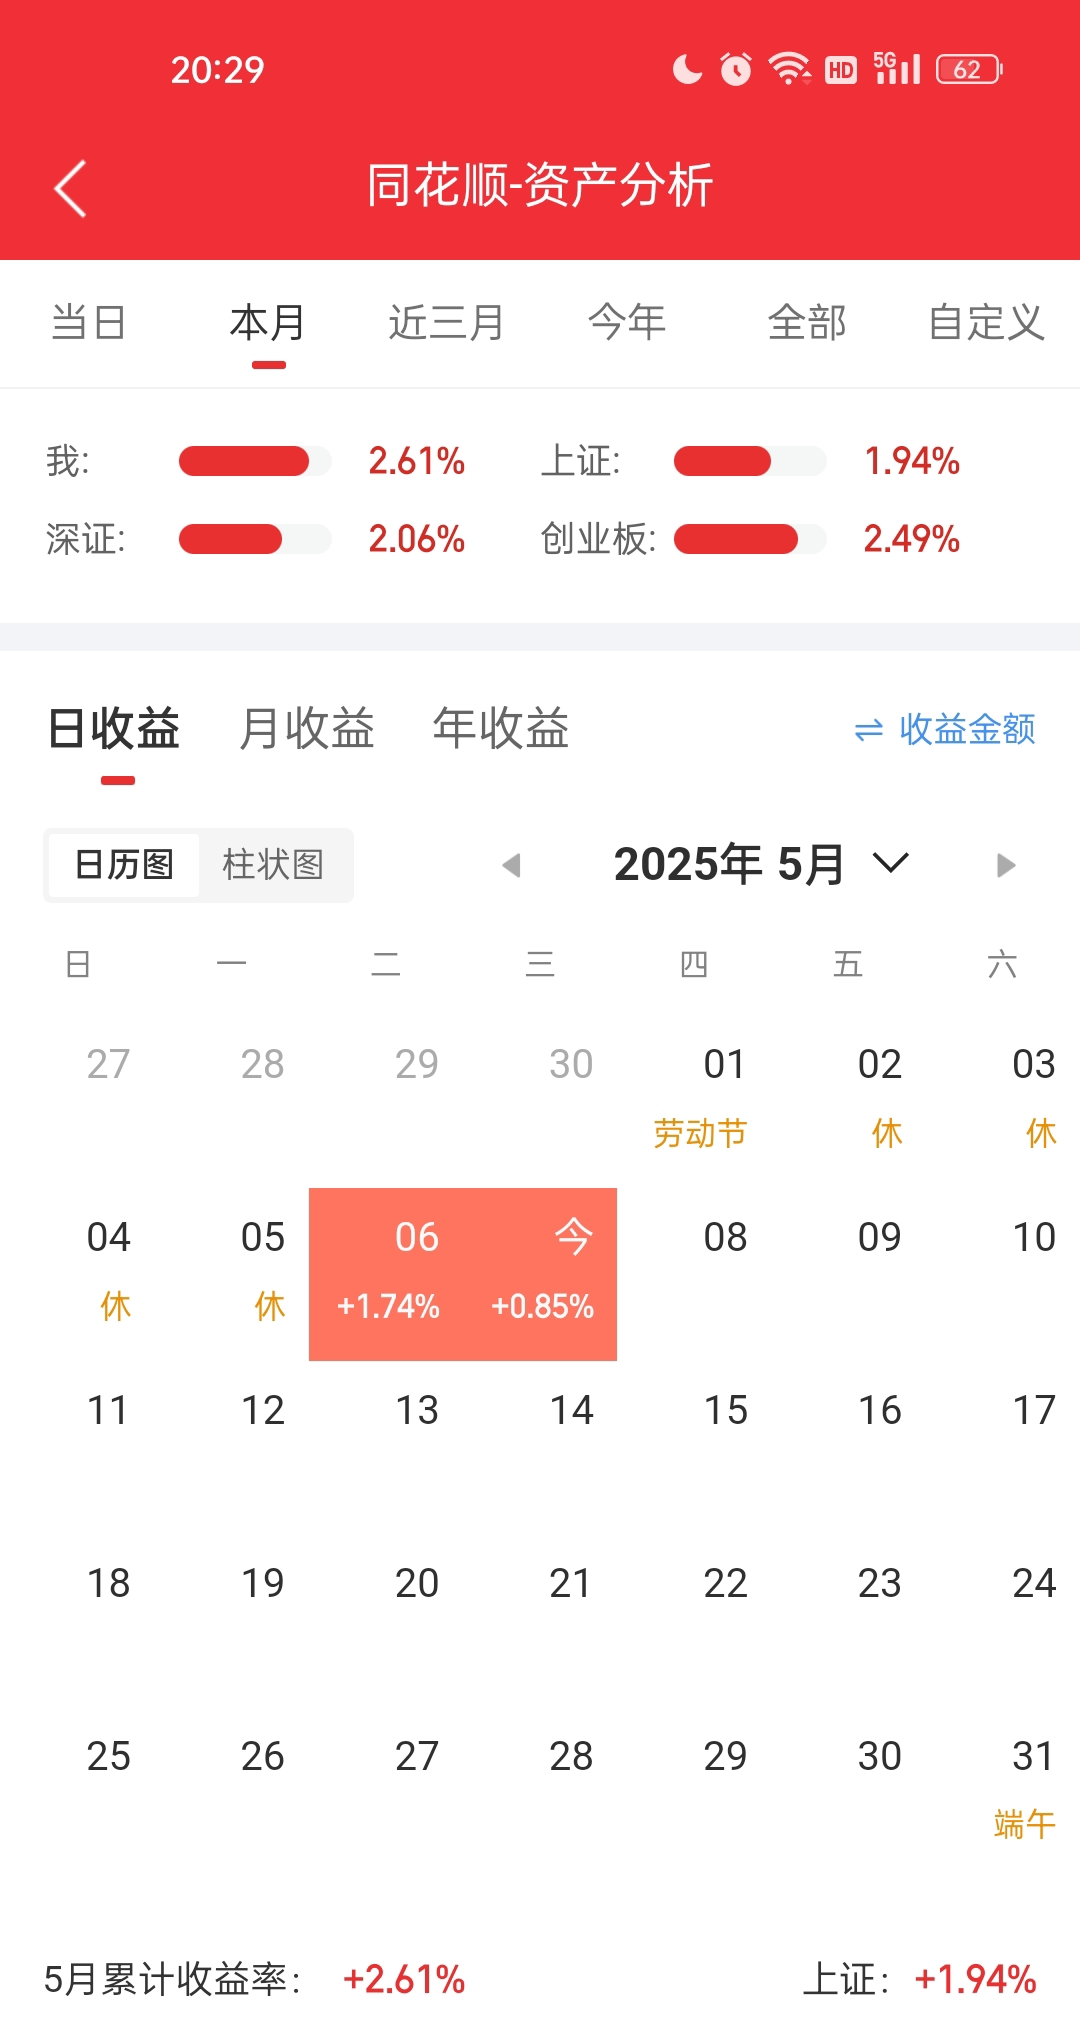The image size is (1080, 2037).
Task: Switch to 日历图 calendar view
Action: (125, 865)
